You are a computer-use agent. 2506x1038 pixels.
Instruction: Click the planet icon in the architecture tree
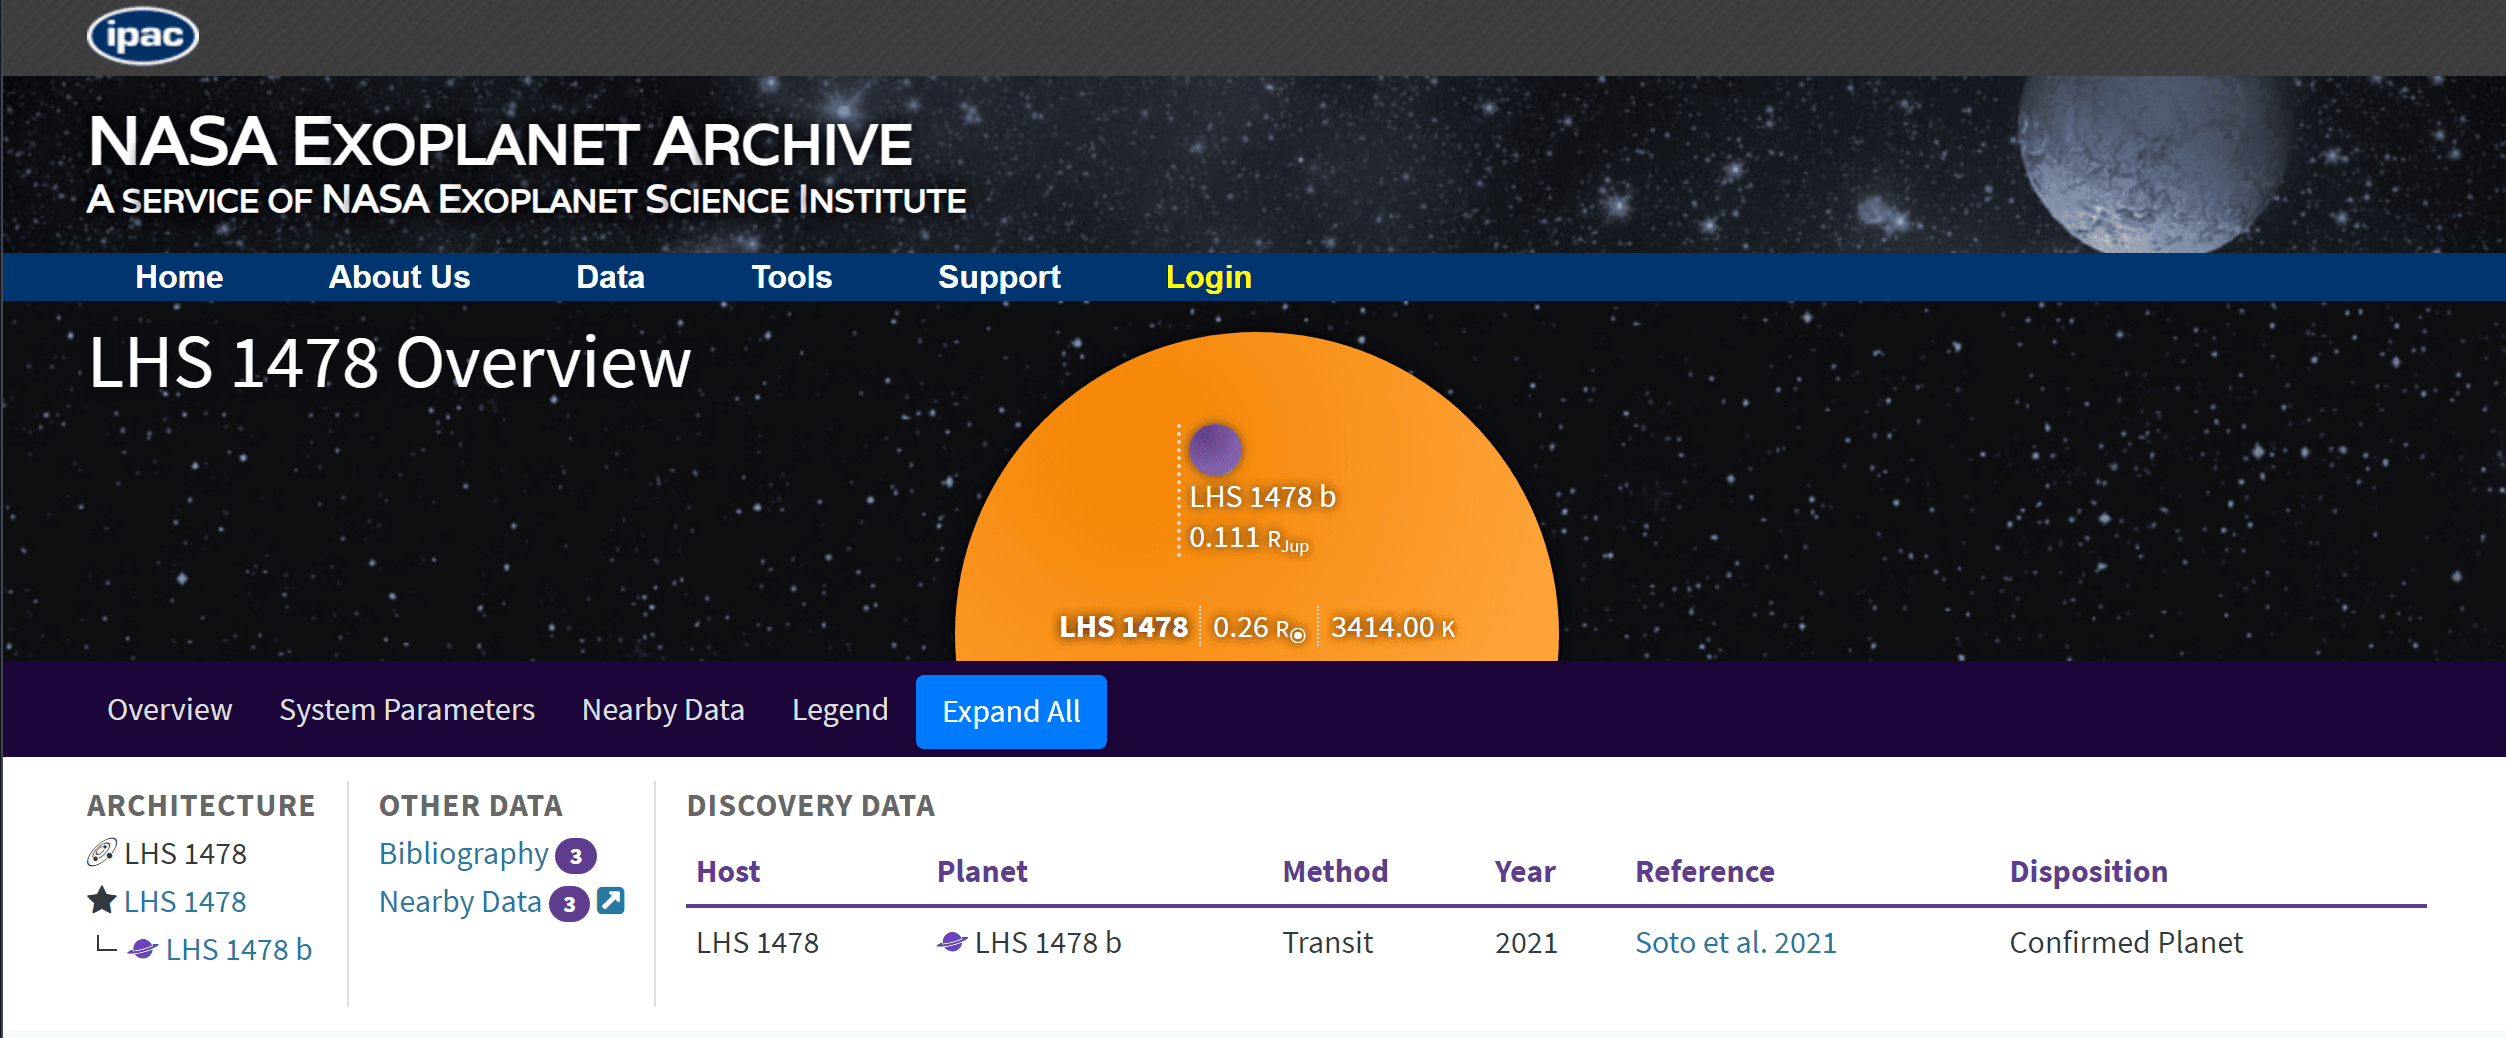142,949
